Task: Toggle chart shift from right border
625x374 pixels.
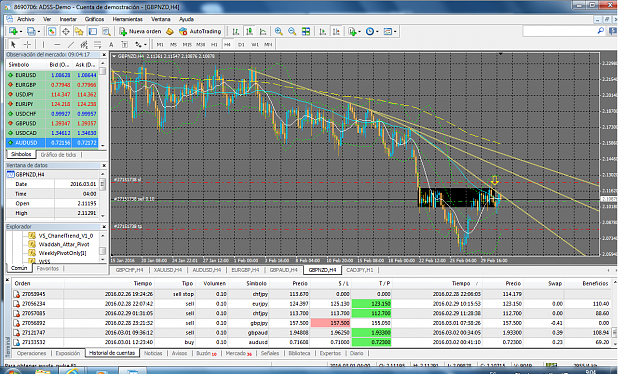Action: click(x=336, y=31)
